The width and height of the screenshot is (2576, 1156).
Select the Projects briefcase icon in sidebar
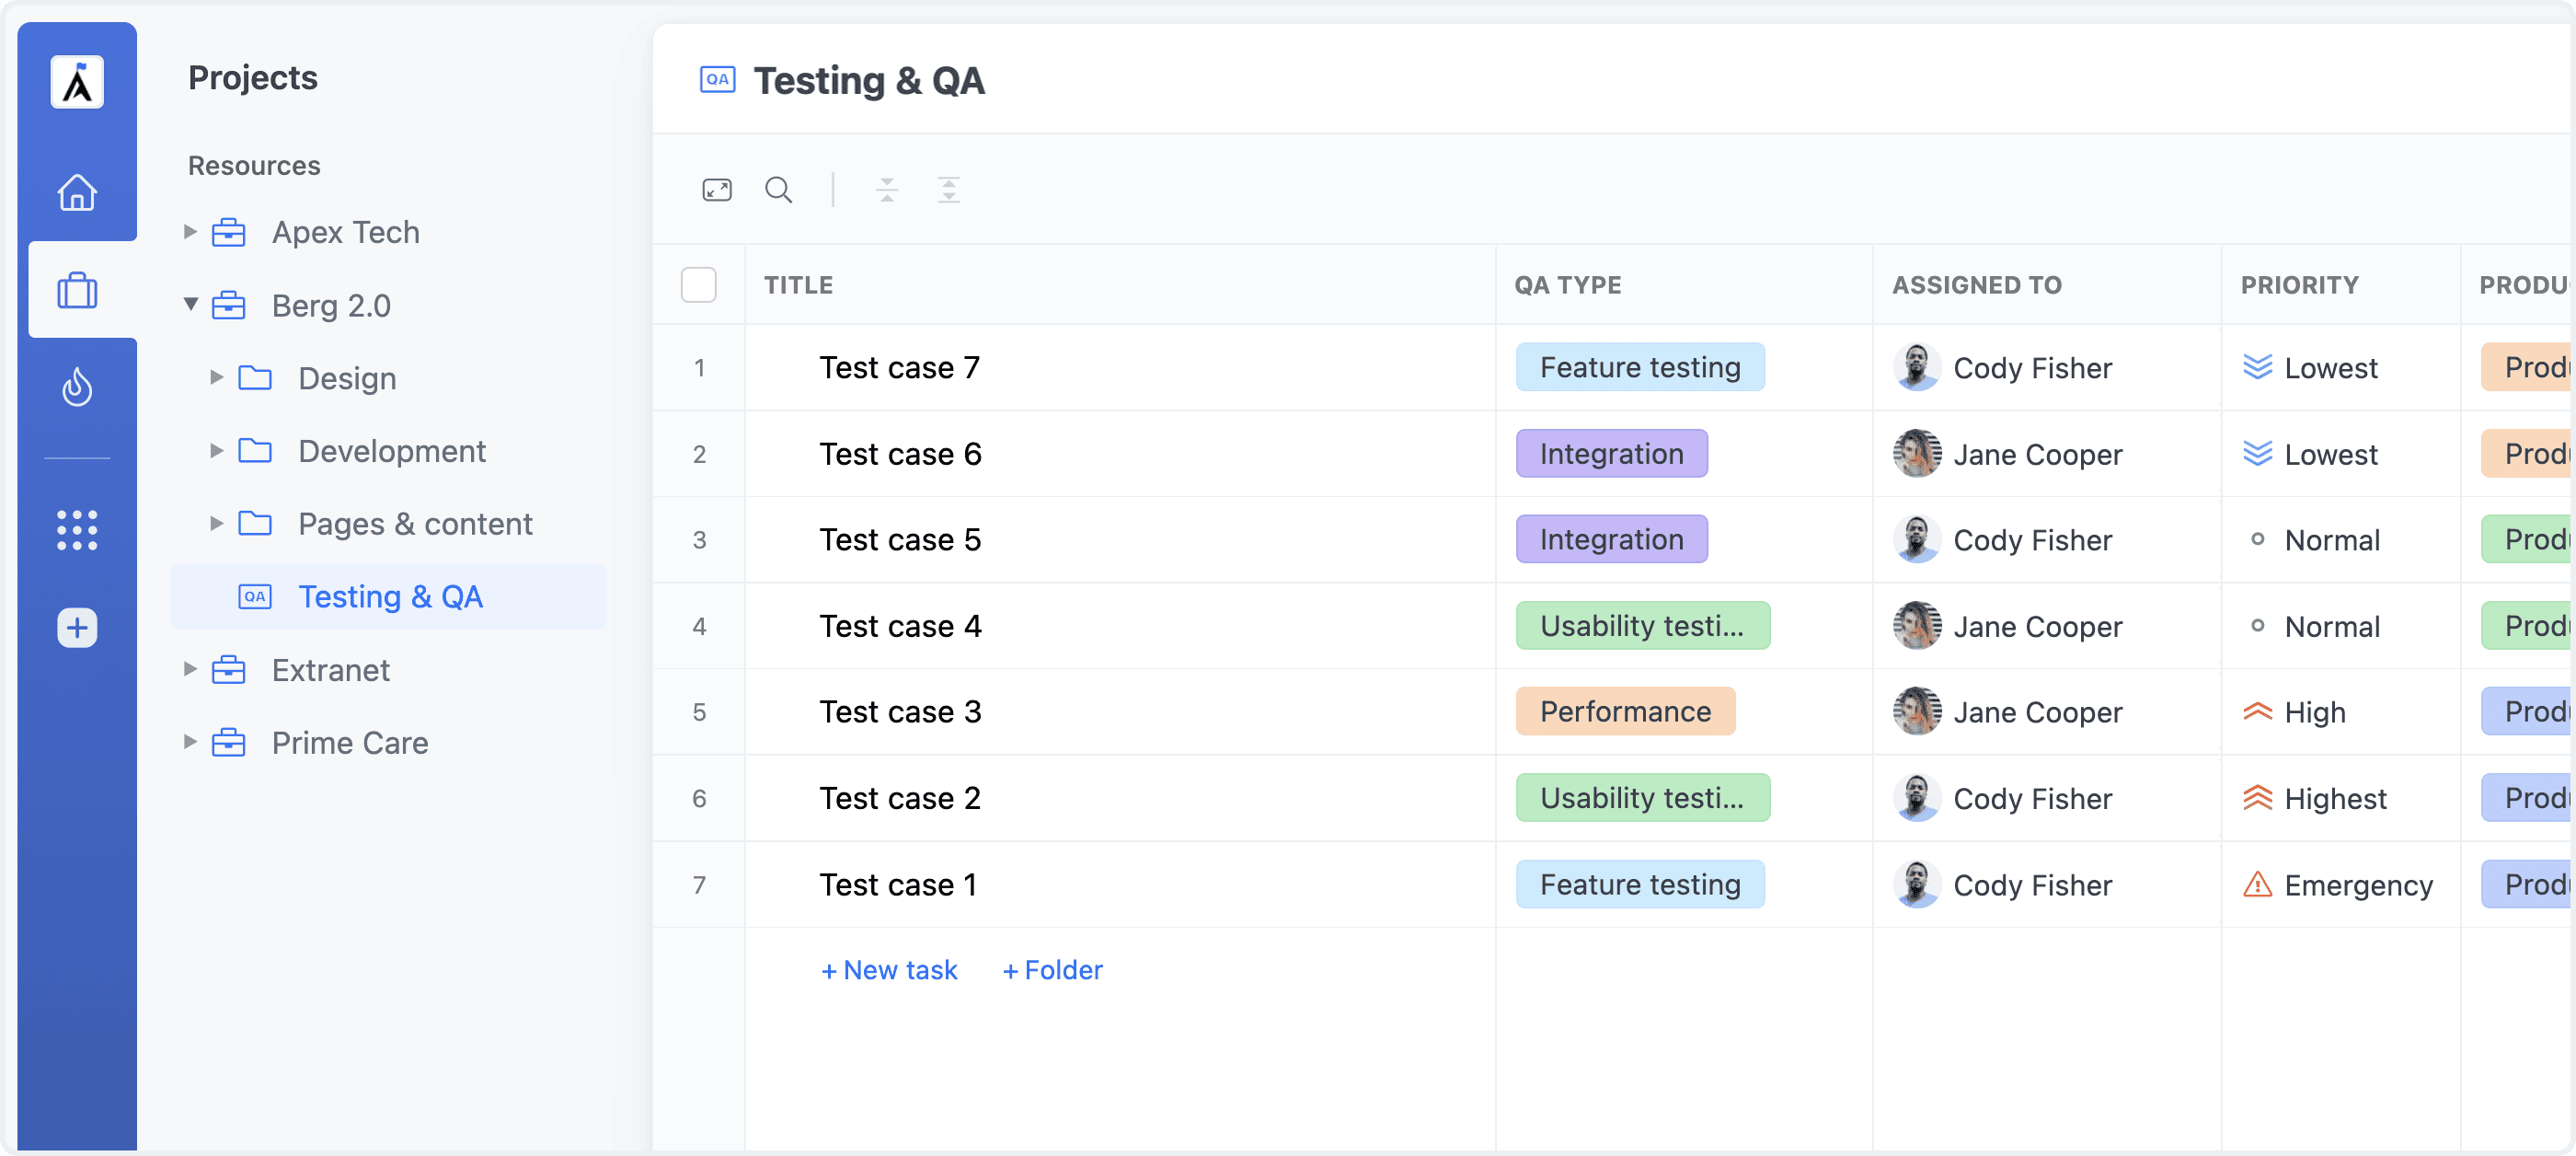click(x=77, y=290)
